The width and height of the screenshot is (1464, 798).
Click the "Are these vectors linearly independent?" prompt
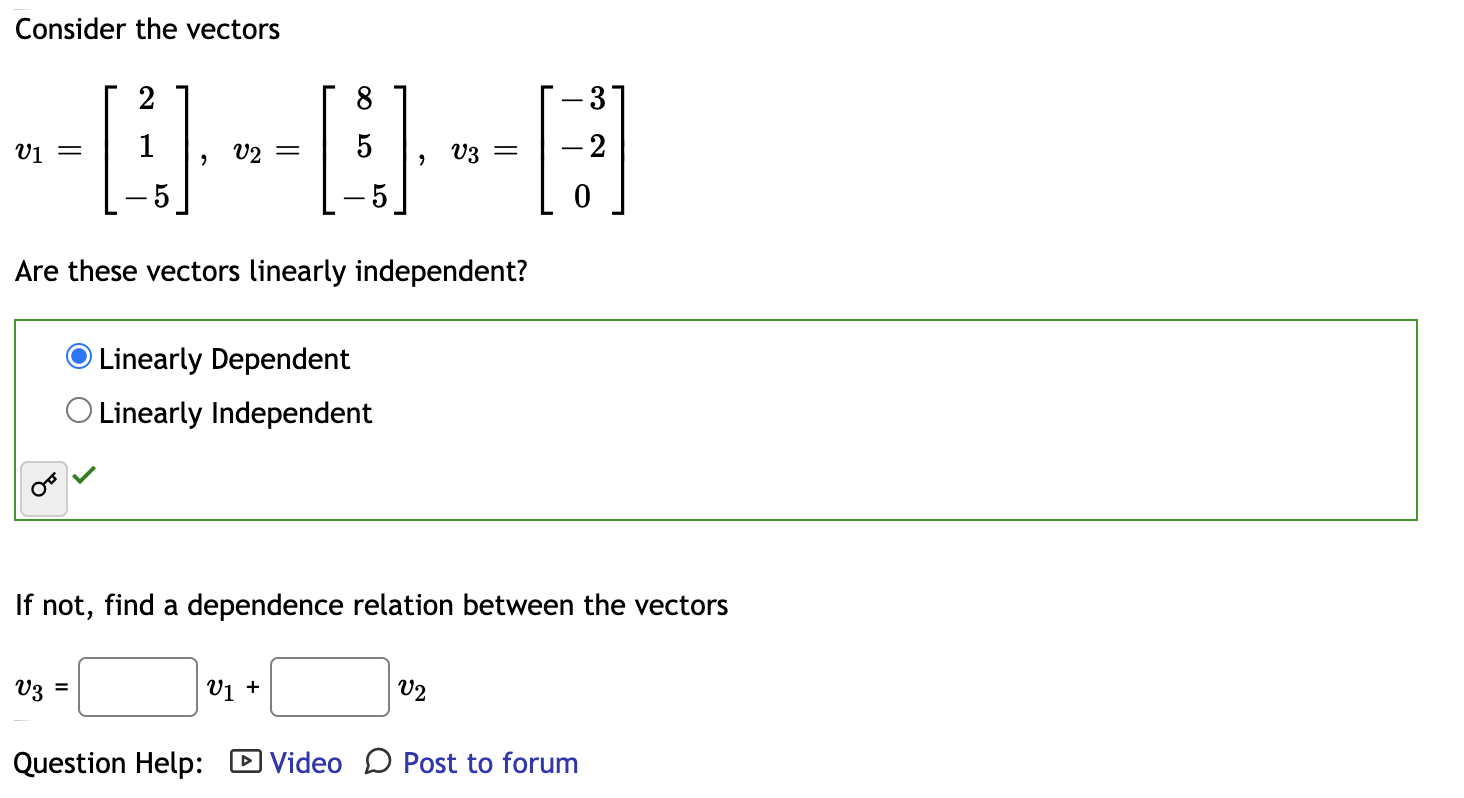(272, 271)
